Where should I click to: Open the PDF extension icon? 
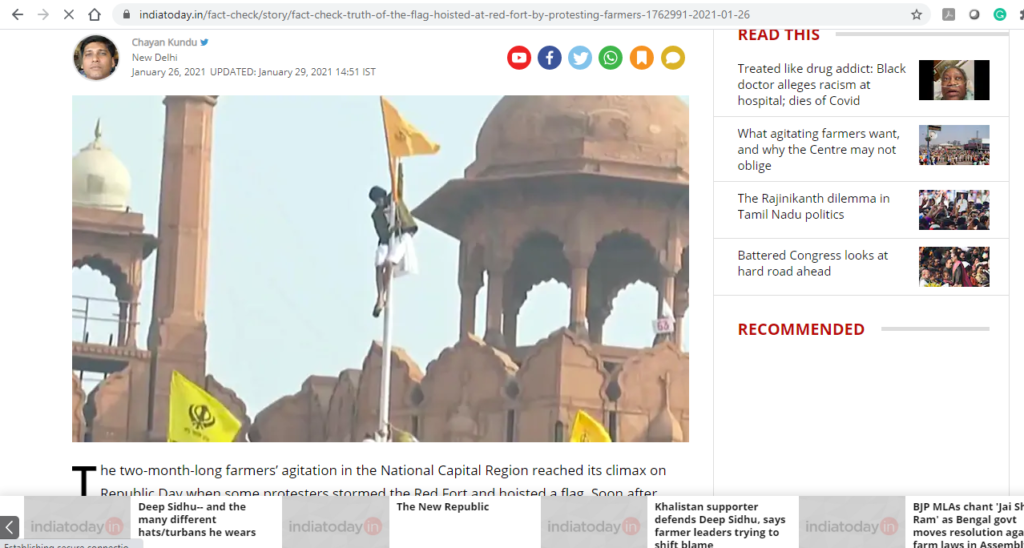[948, 14]
